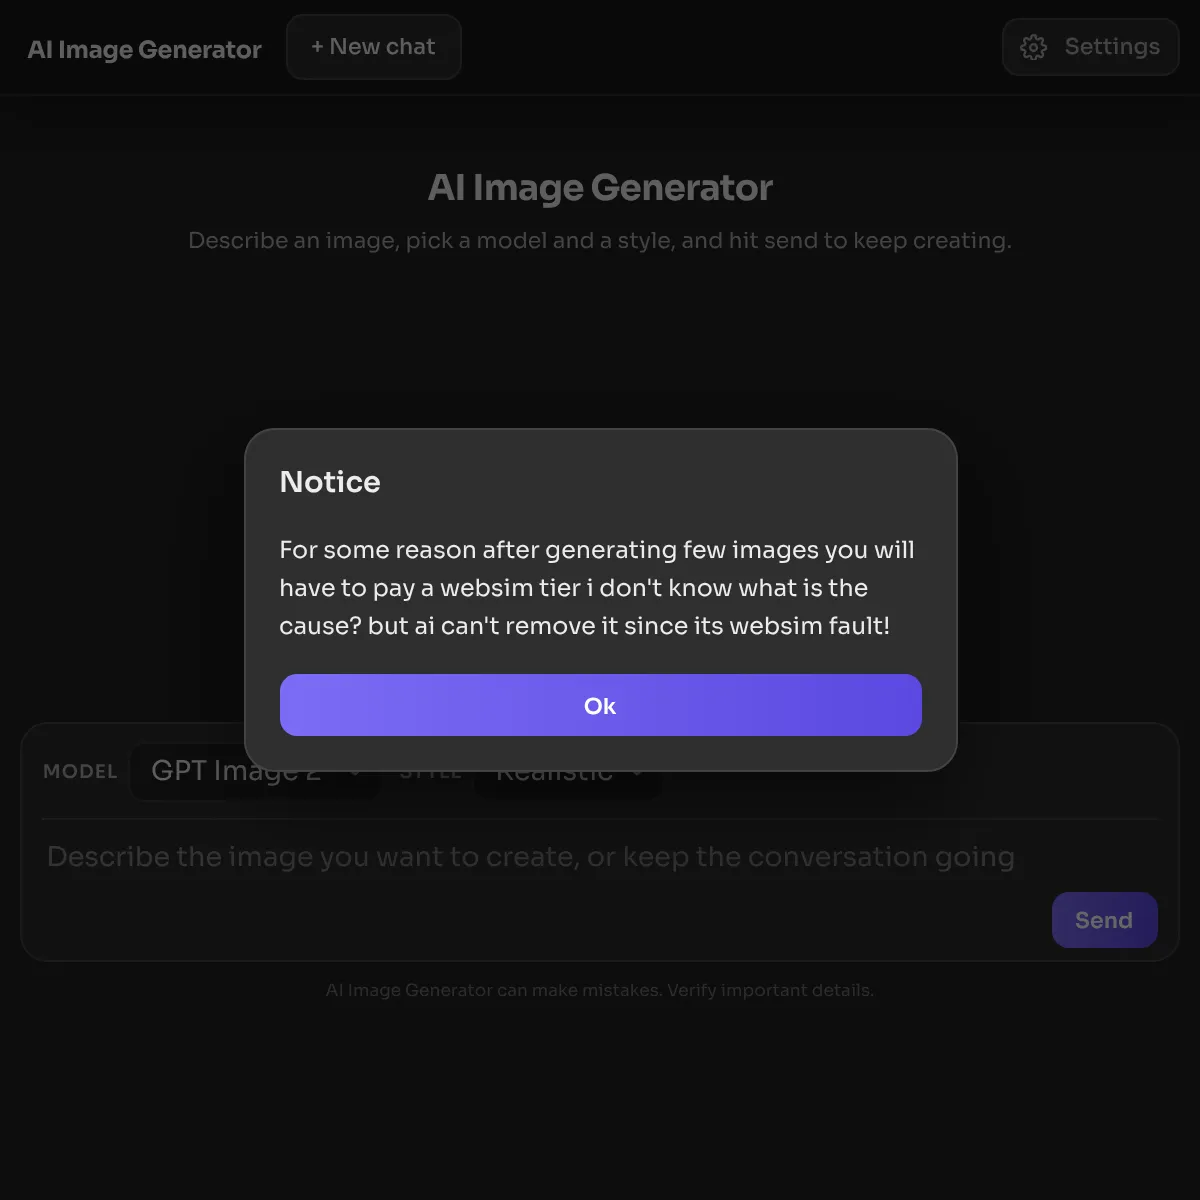Expand the style selector chevron arrow

637,773
